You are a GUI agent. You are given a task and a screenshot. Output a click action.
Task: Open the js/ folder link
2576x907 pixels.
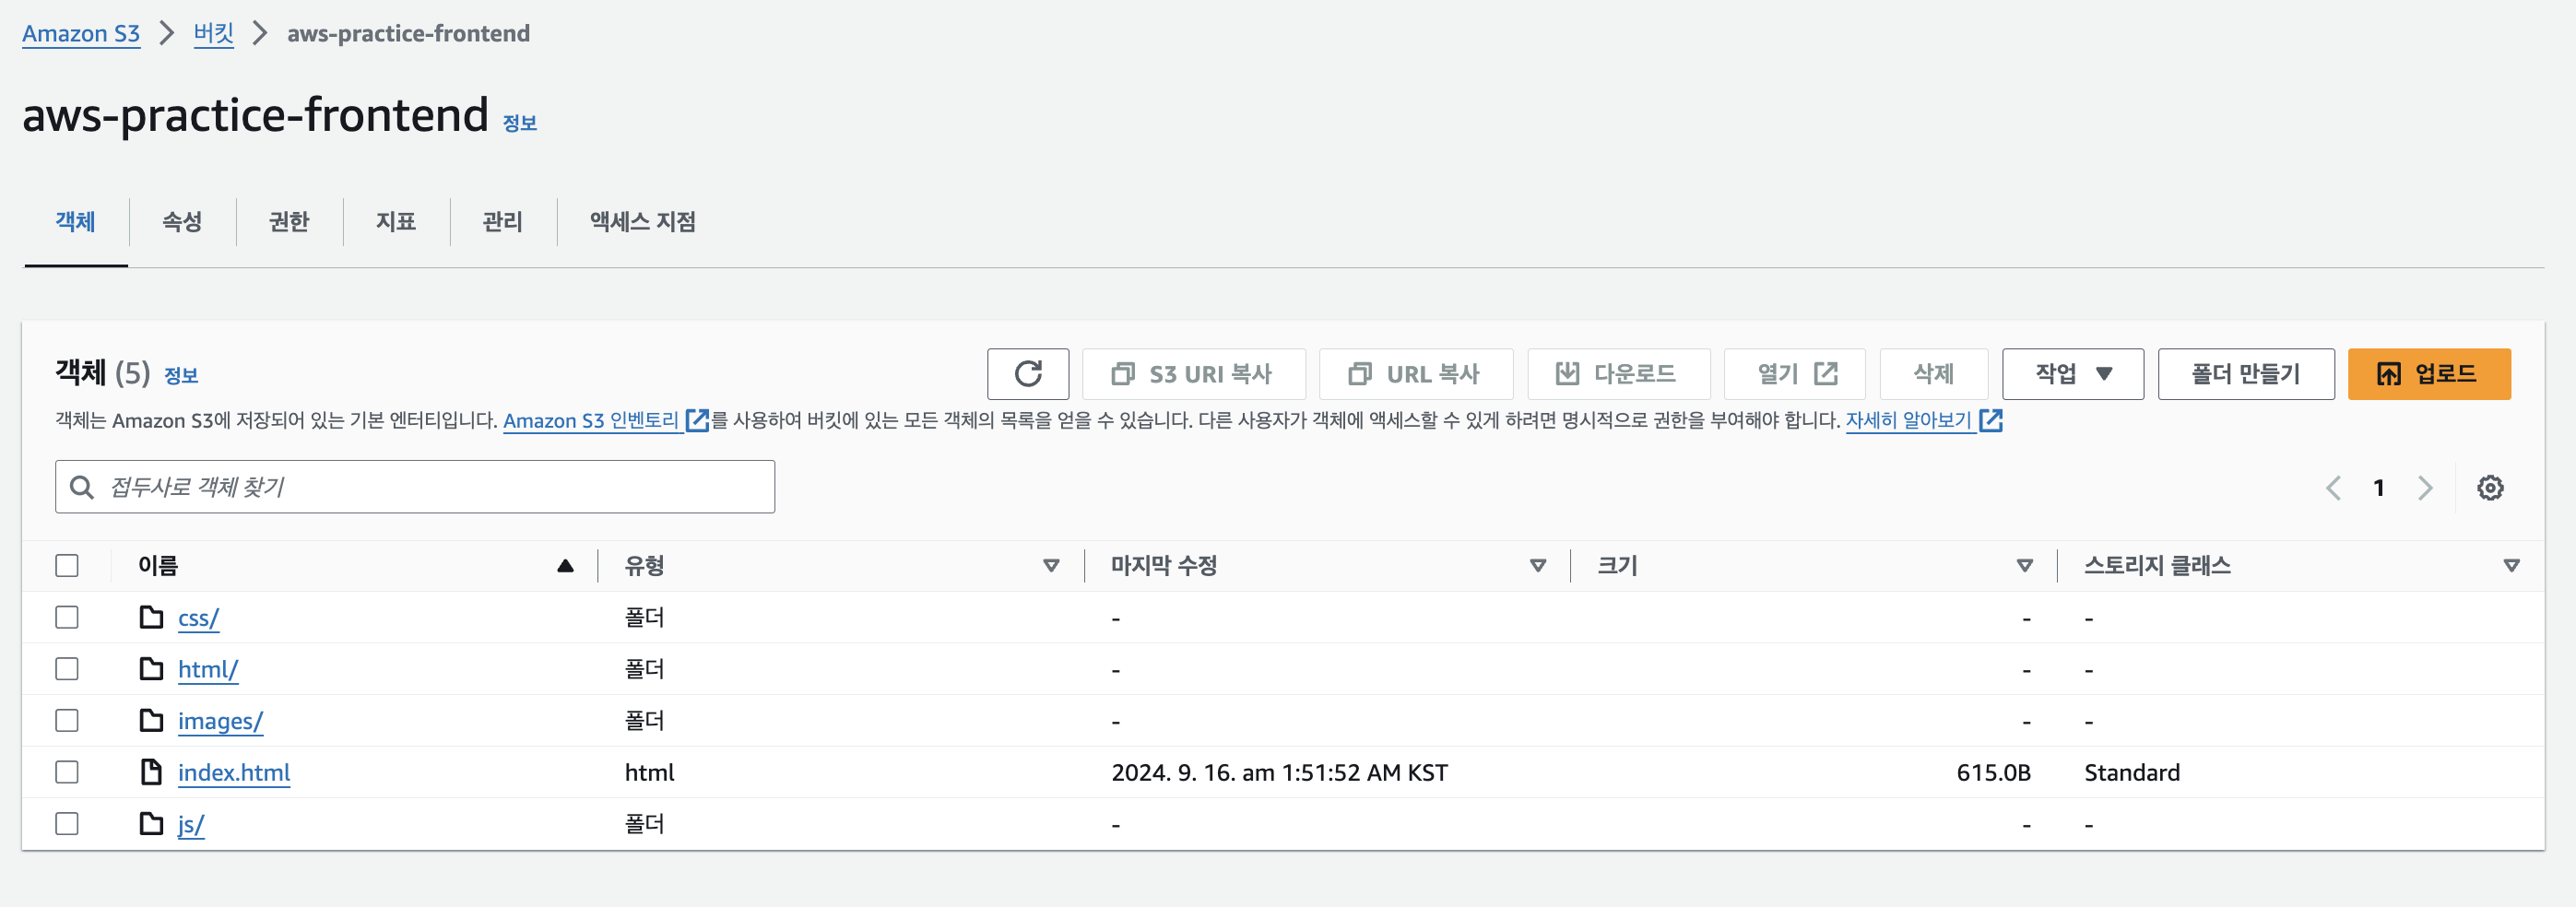tap(191, 825)
